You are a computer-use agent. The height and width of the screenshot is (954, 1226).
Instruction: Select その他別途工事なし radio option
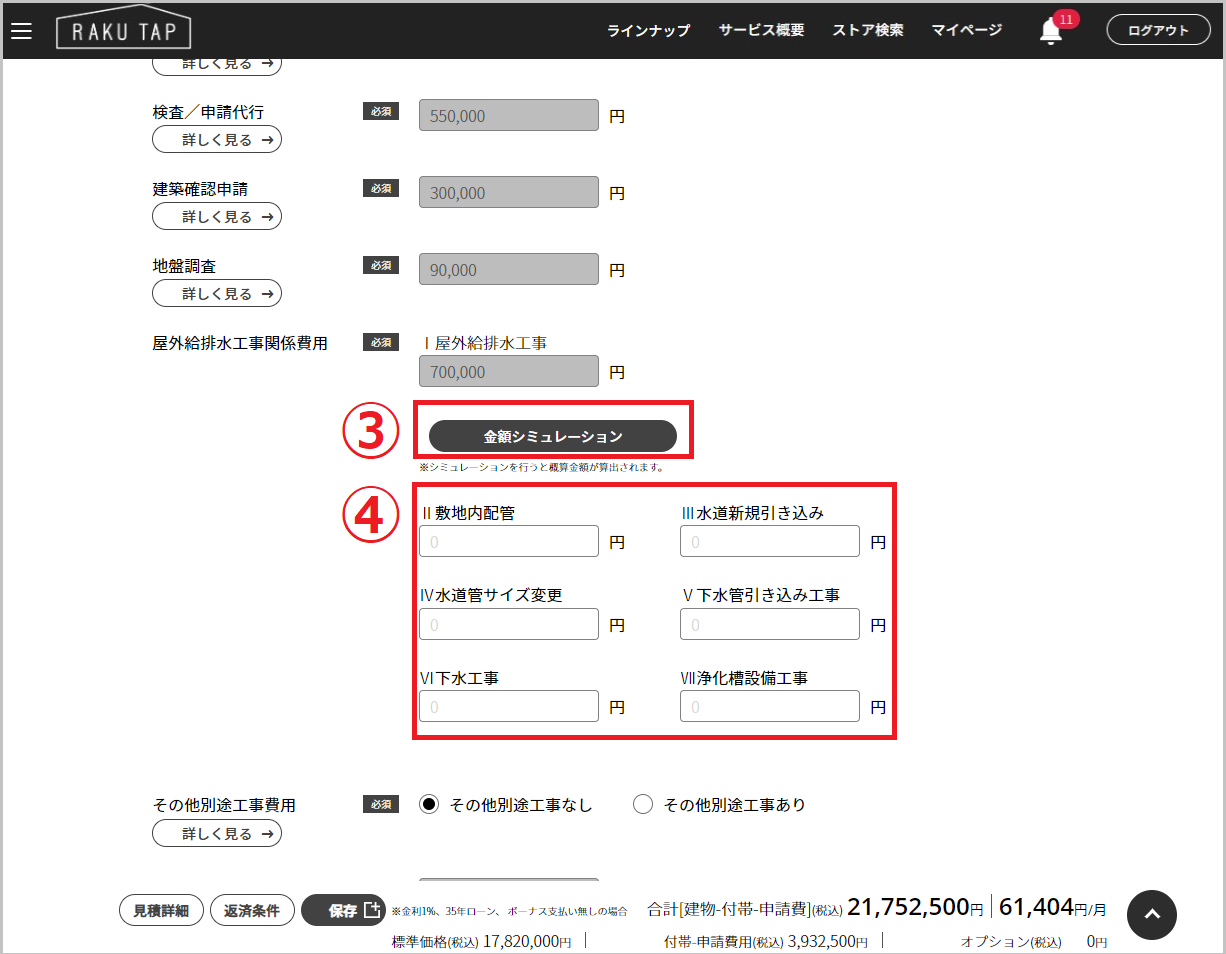click(x=429, y=805)
